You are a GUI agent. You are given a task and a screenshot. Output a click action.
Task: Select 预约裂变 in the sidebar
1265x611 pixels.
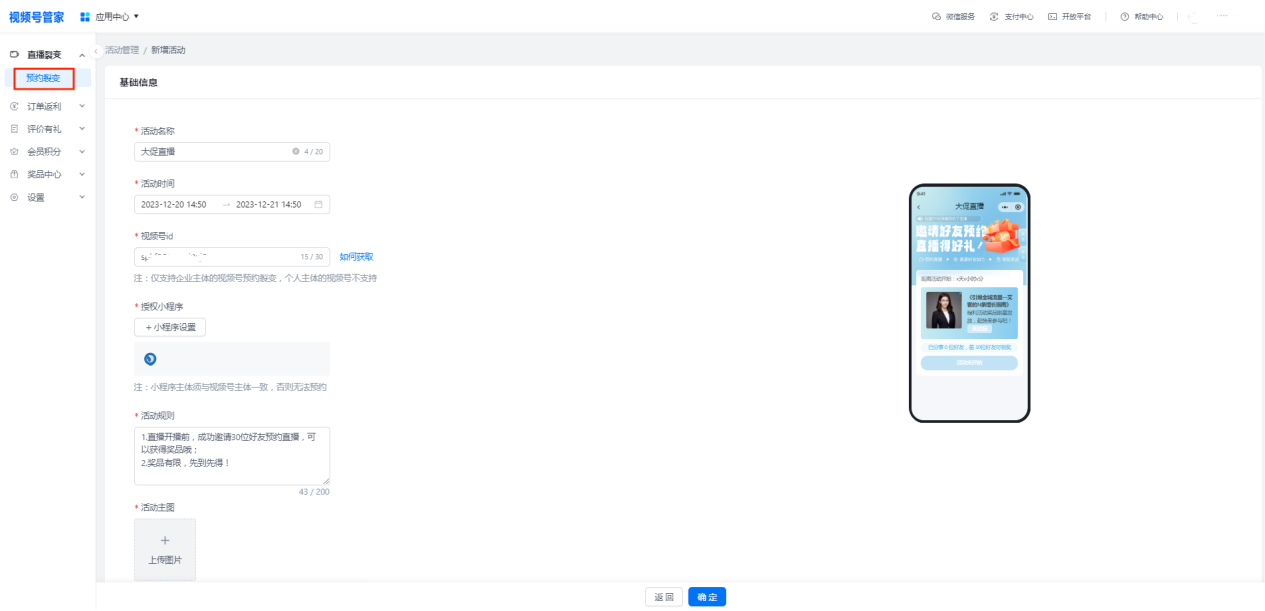pyautogui.click(x=43, y=77)
